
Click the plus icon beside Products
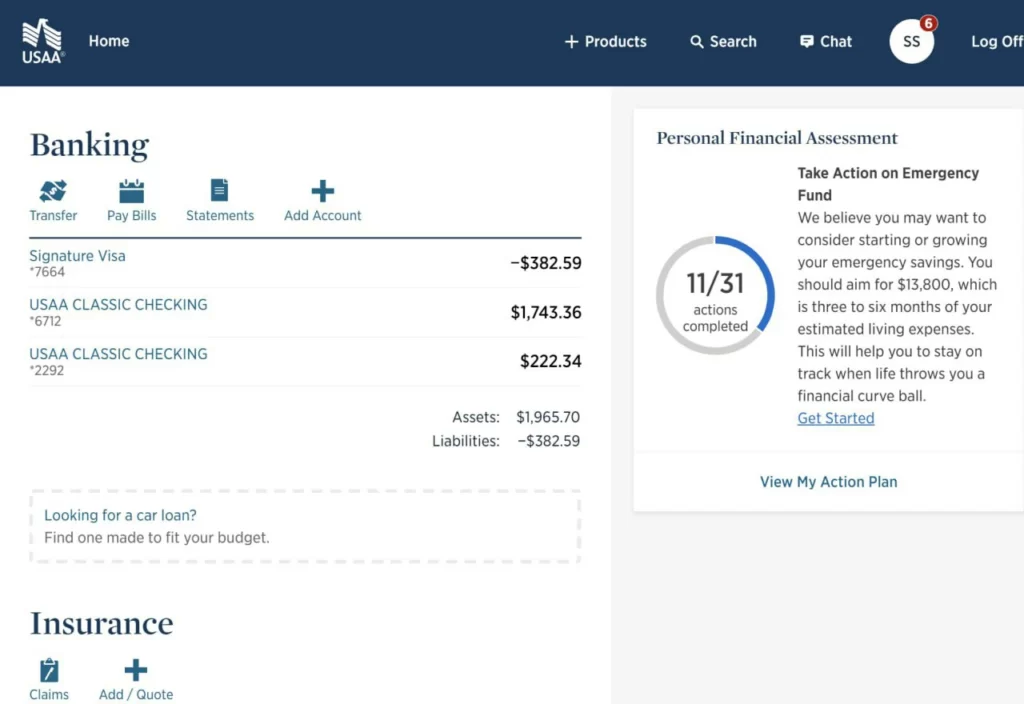click(571, 42)
